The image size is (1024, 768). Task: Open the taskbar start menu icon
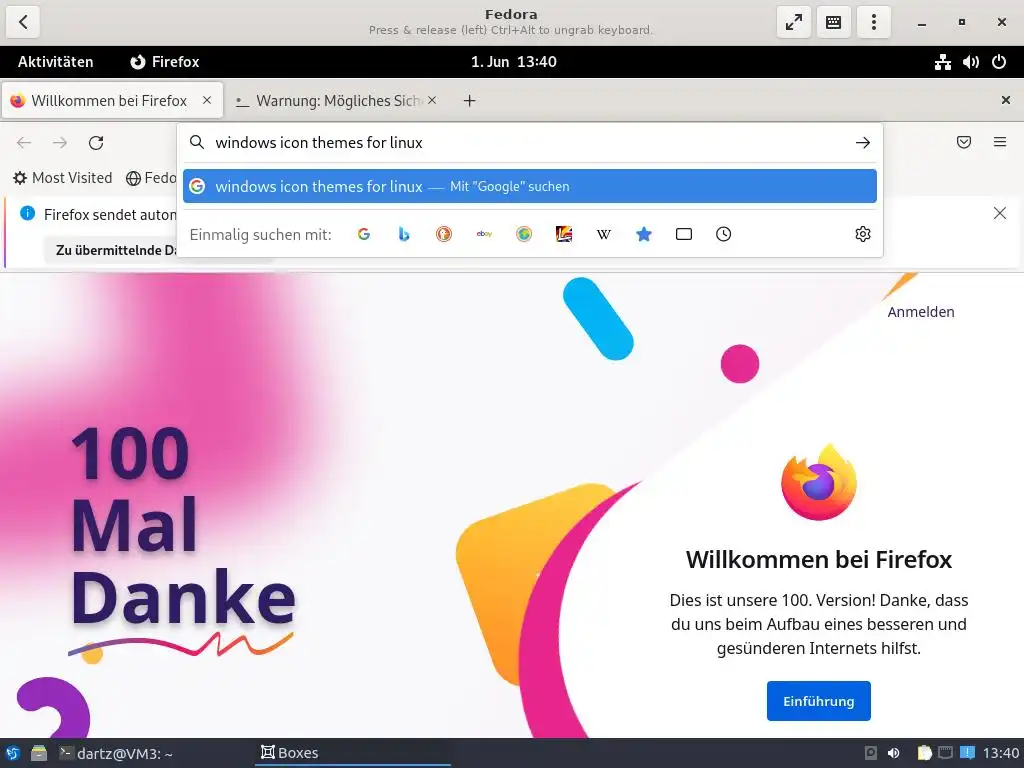click(x=12, y=753)
